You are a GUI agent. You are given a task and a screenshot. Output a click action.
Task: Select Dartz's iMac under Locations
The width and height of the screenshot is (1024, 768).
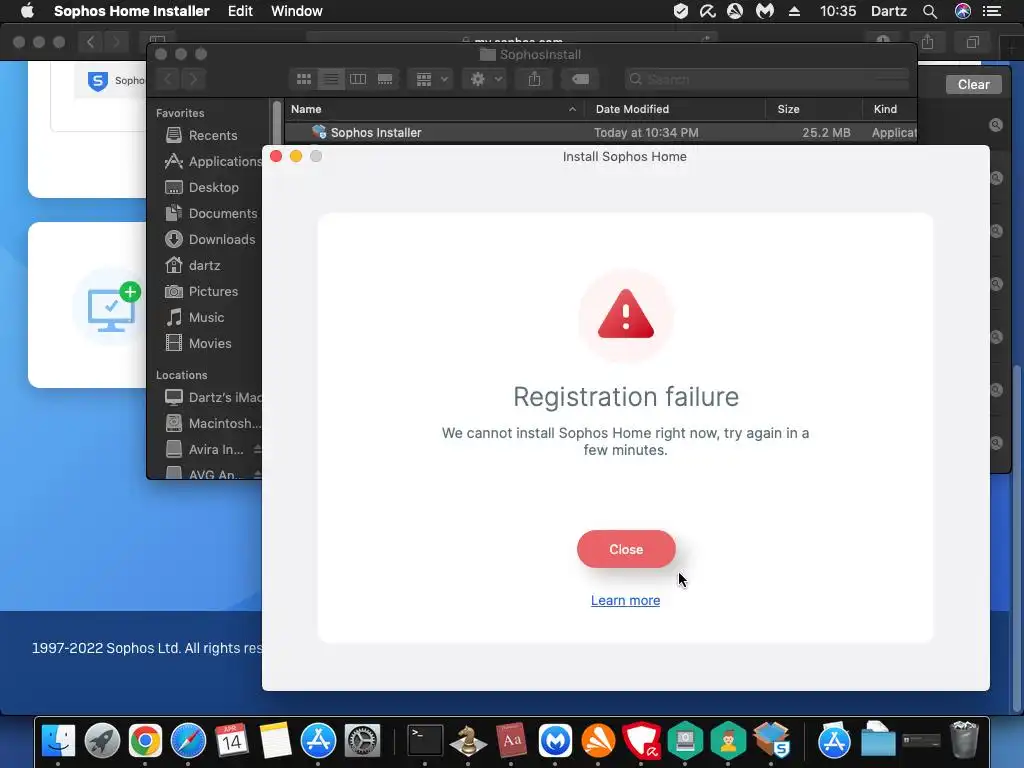213,397
